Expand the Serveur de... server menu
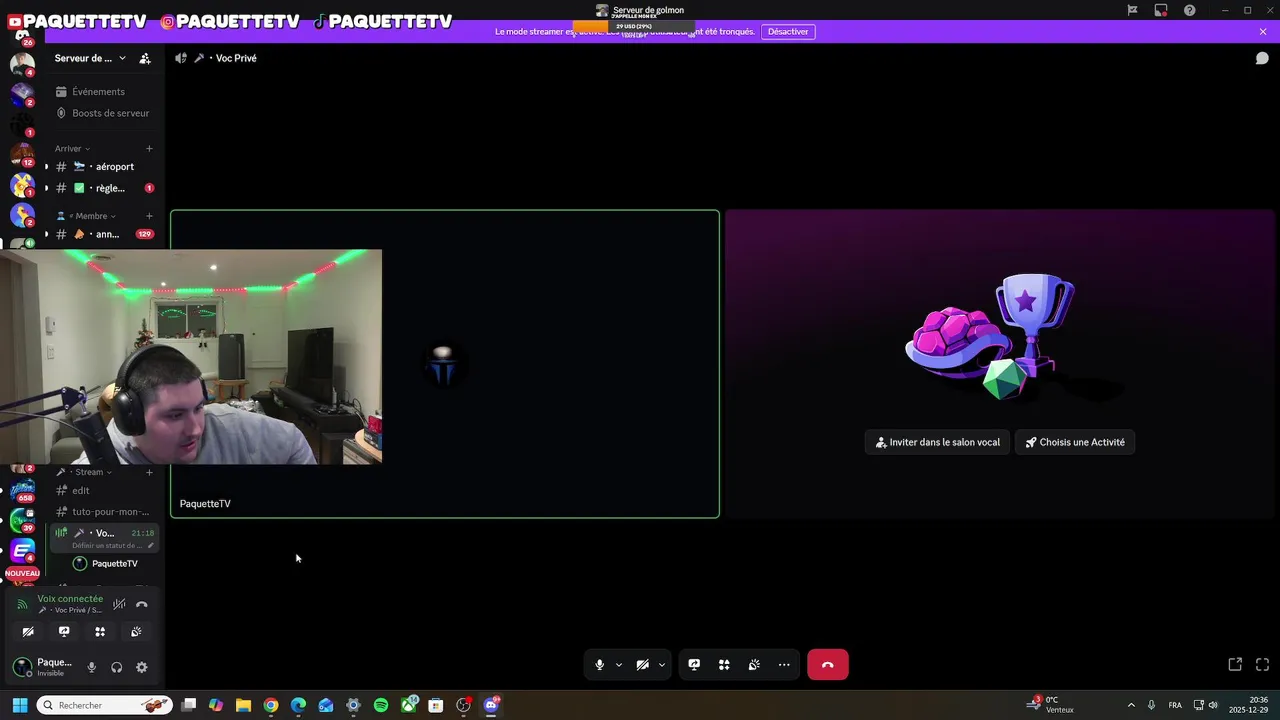The width and height of the screenshot is (1280, 720). point(90,58)
